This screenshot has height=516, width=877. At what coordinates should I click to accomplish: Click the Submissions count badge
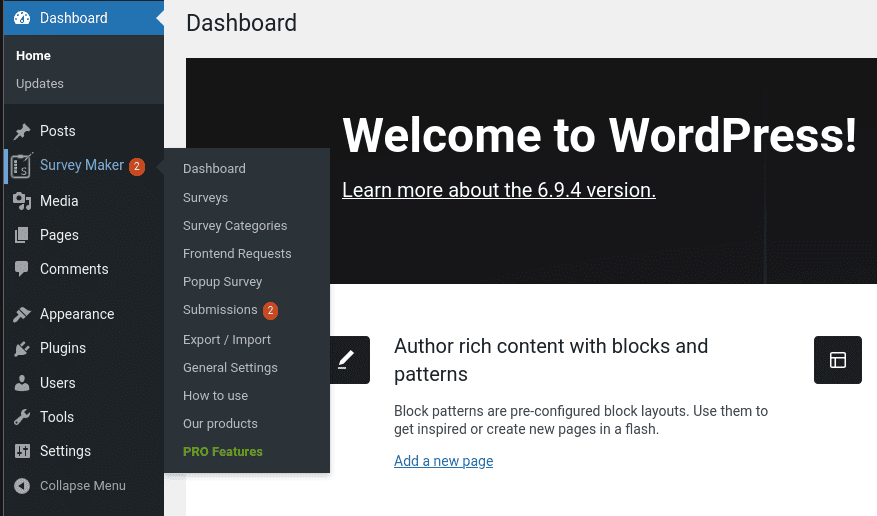(x=270, y=310)
